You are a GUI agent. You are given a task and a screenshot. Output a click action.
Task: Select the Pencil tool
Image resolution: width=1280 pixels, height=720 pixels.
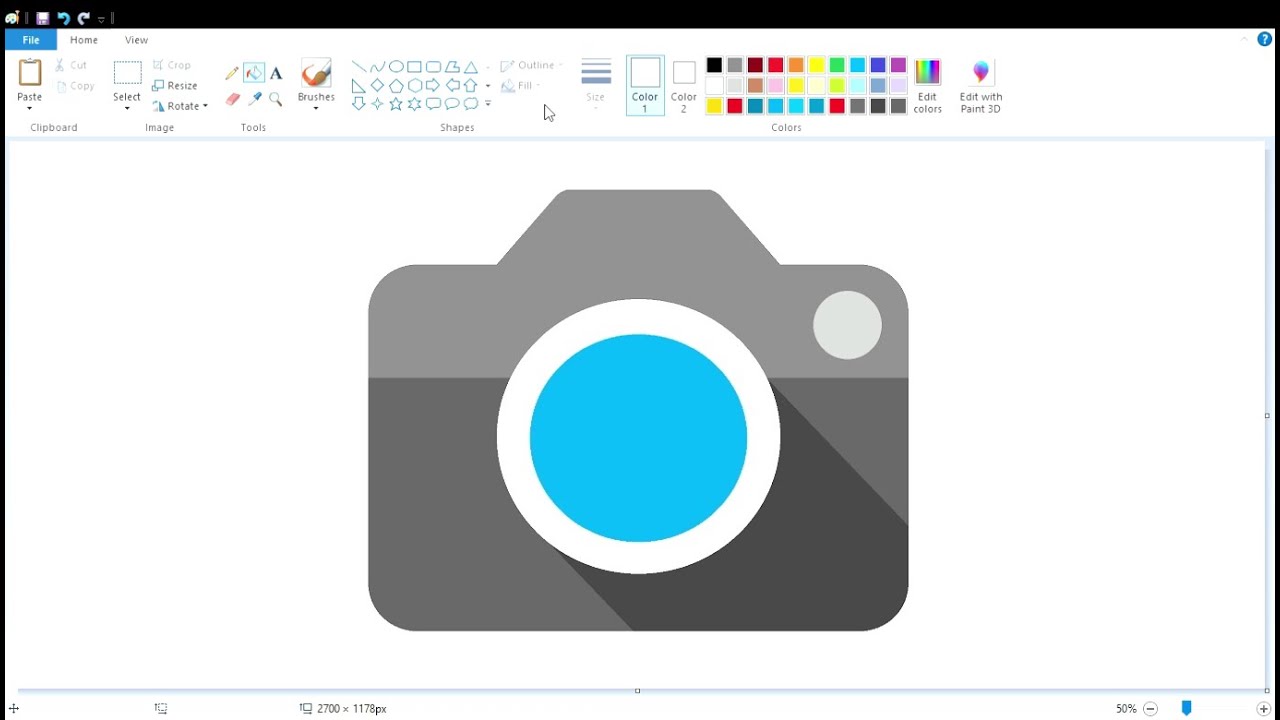click(x=232, y=73)
